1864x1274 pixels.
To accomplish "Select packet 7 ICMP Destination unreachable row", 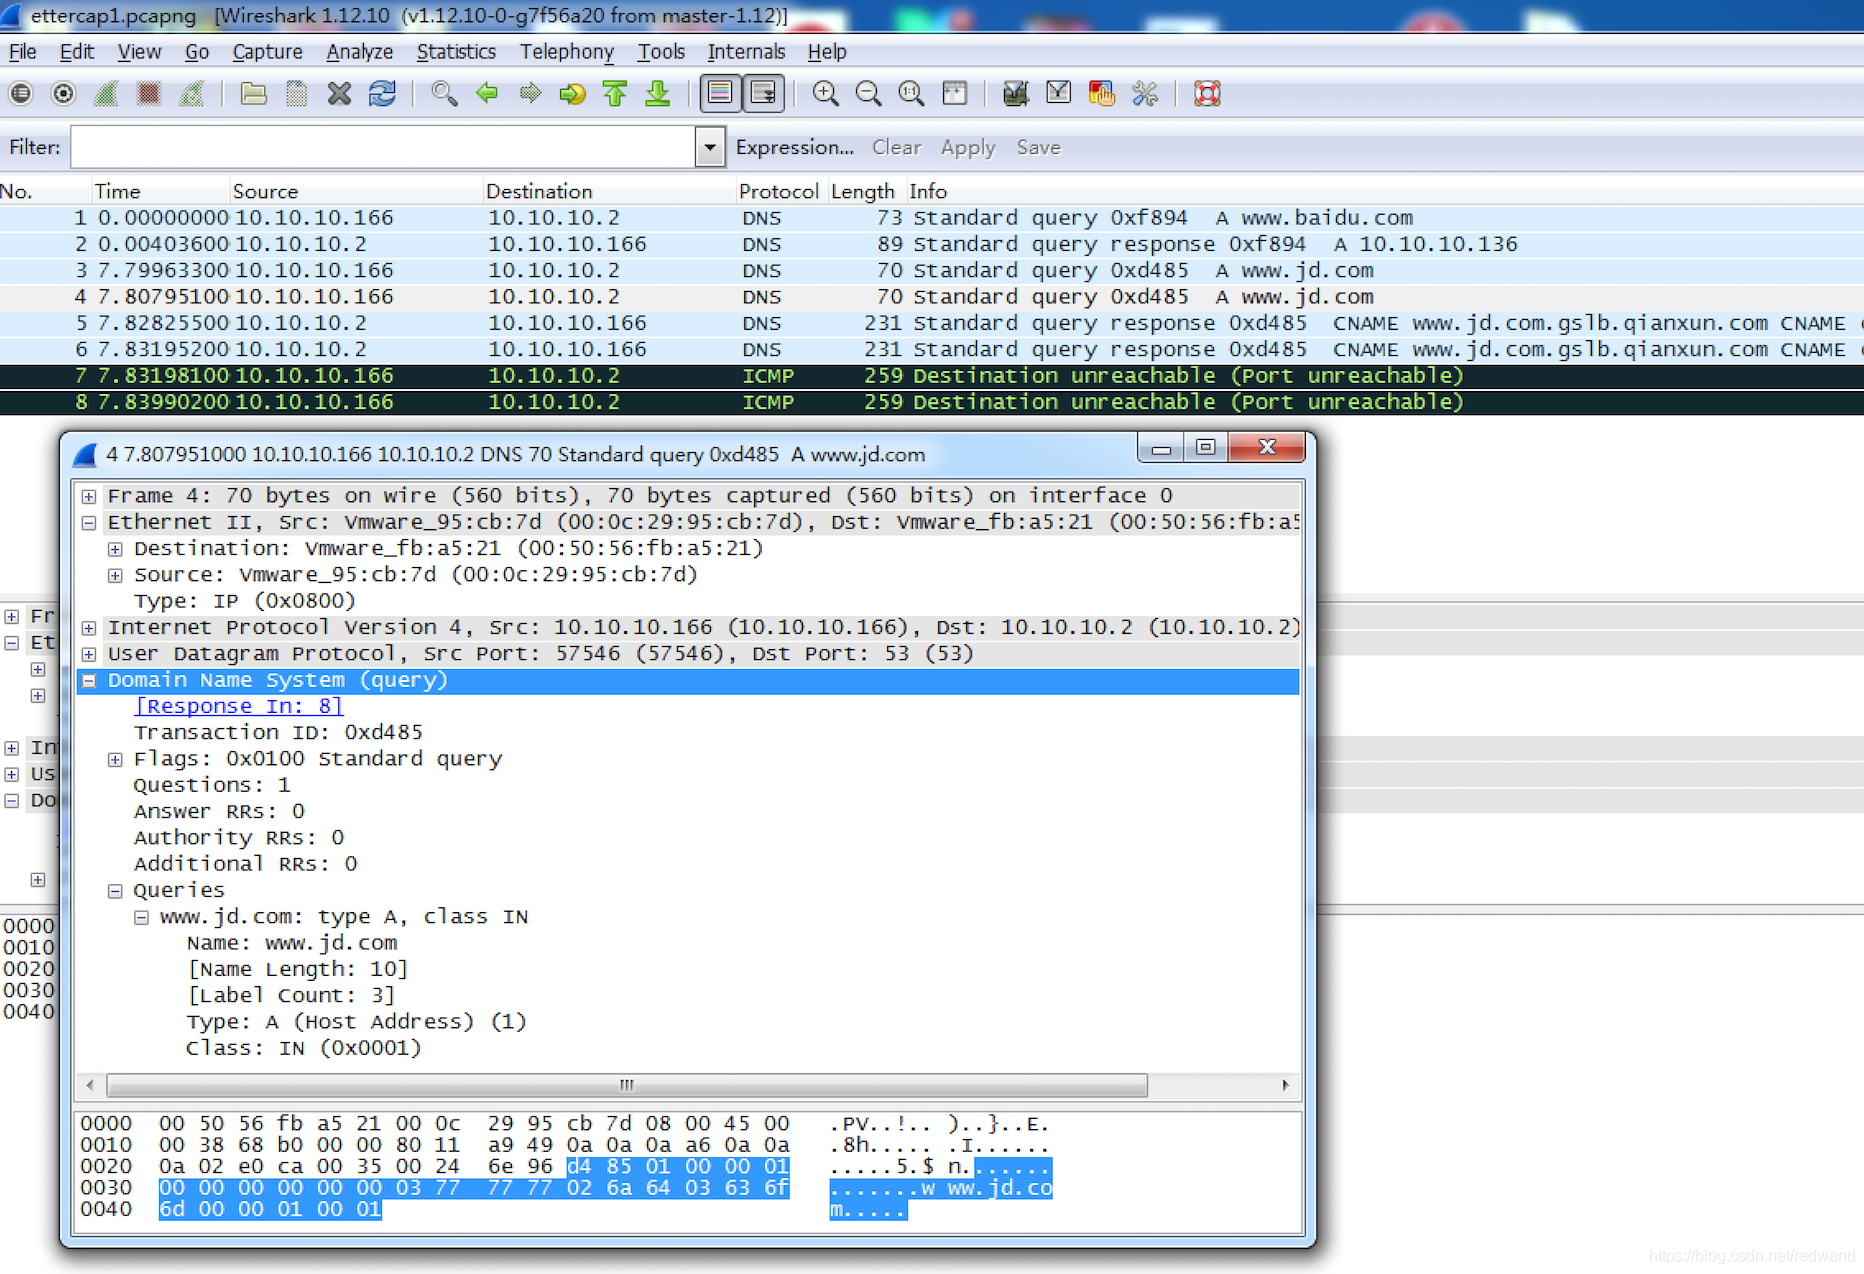I will pyautogui.click(x=932, y=376).
